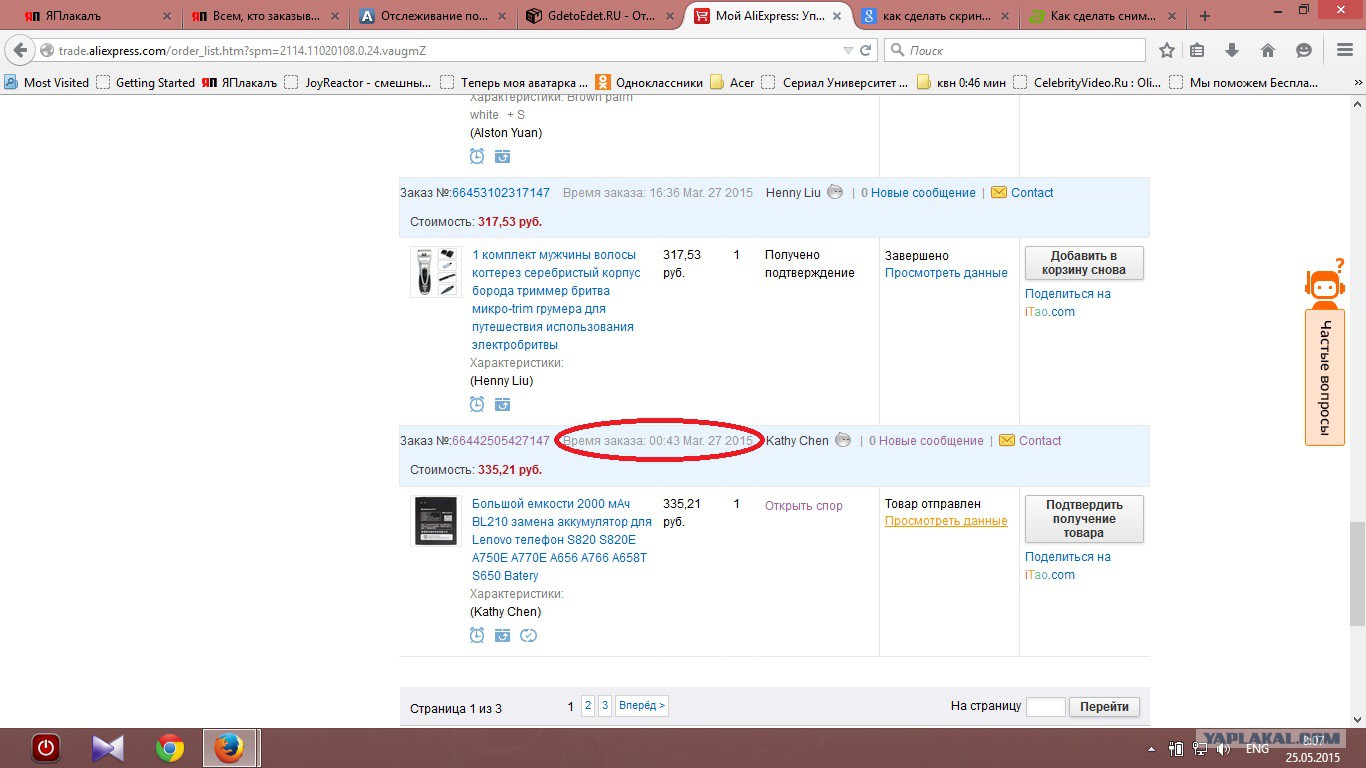Click the round checkmark icon under Kathy Chen item
The height and width of the screenshot is (768, 1366).
pos(529,635)
